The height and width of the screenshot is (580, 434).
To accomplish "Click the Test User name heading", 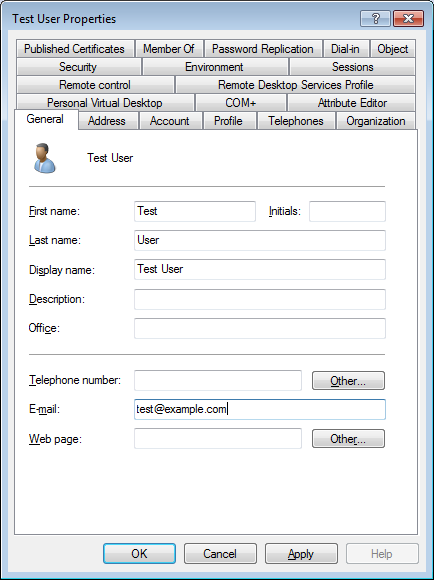I will point(110,158).
